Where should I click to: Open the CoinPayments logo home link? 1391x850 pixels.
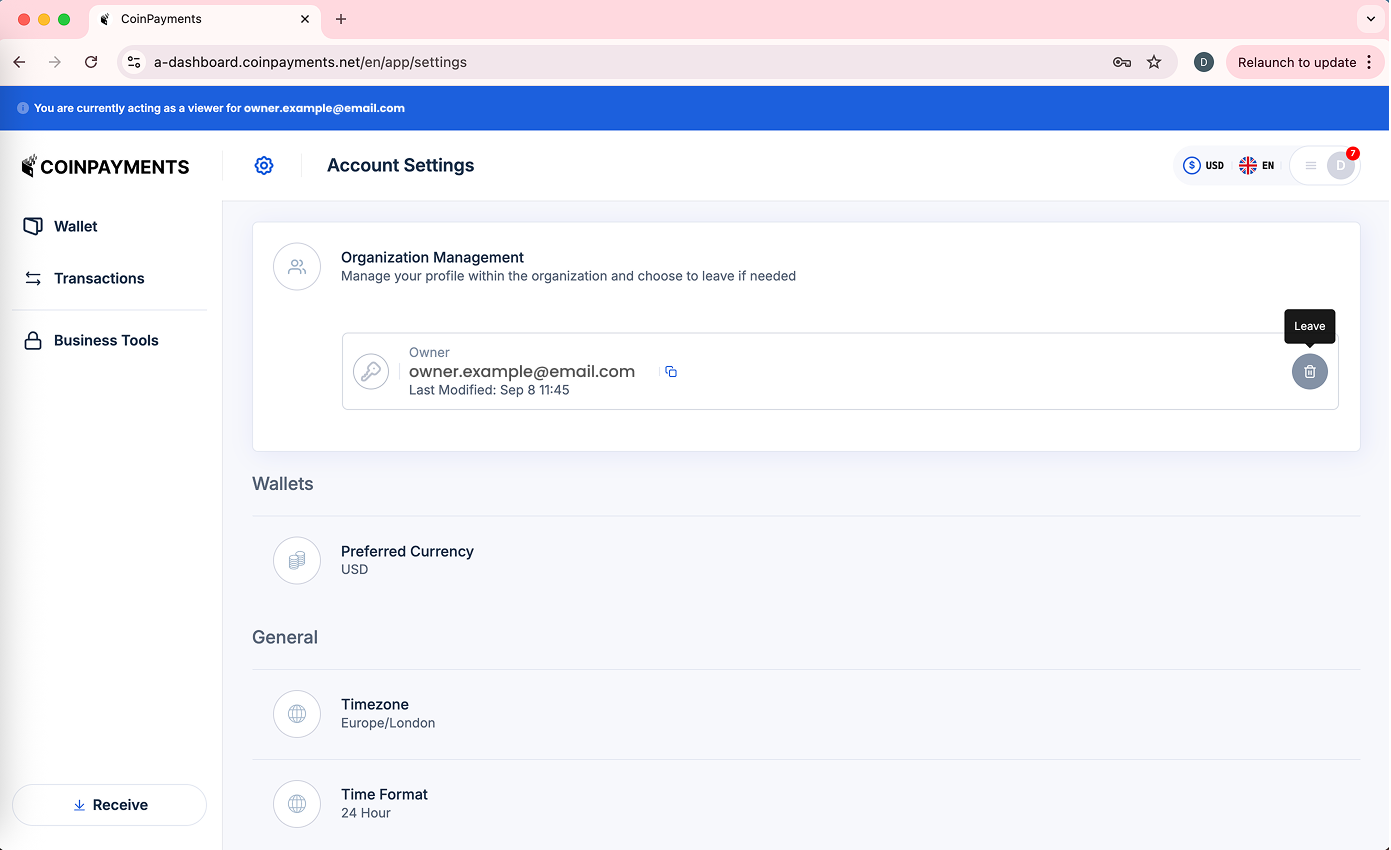[x=106, y=167]
